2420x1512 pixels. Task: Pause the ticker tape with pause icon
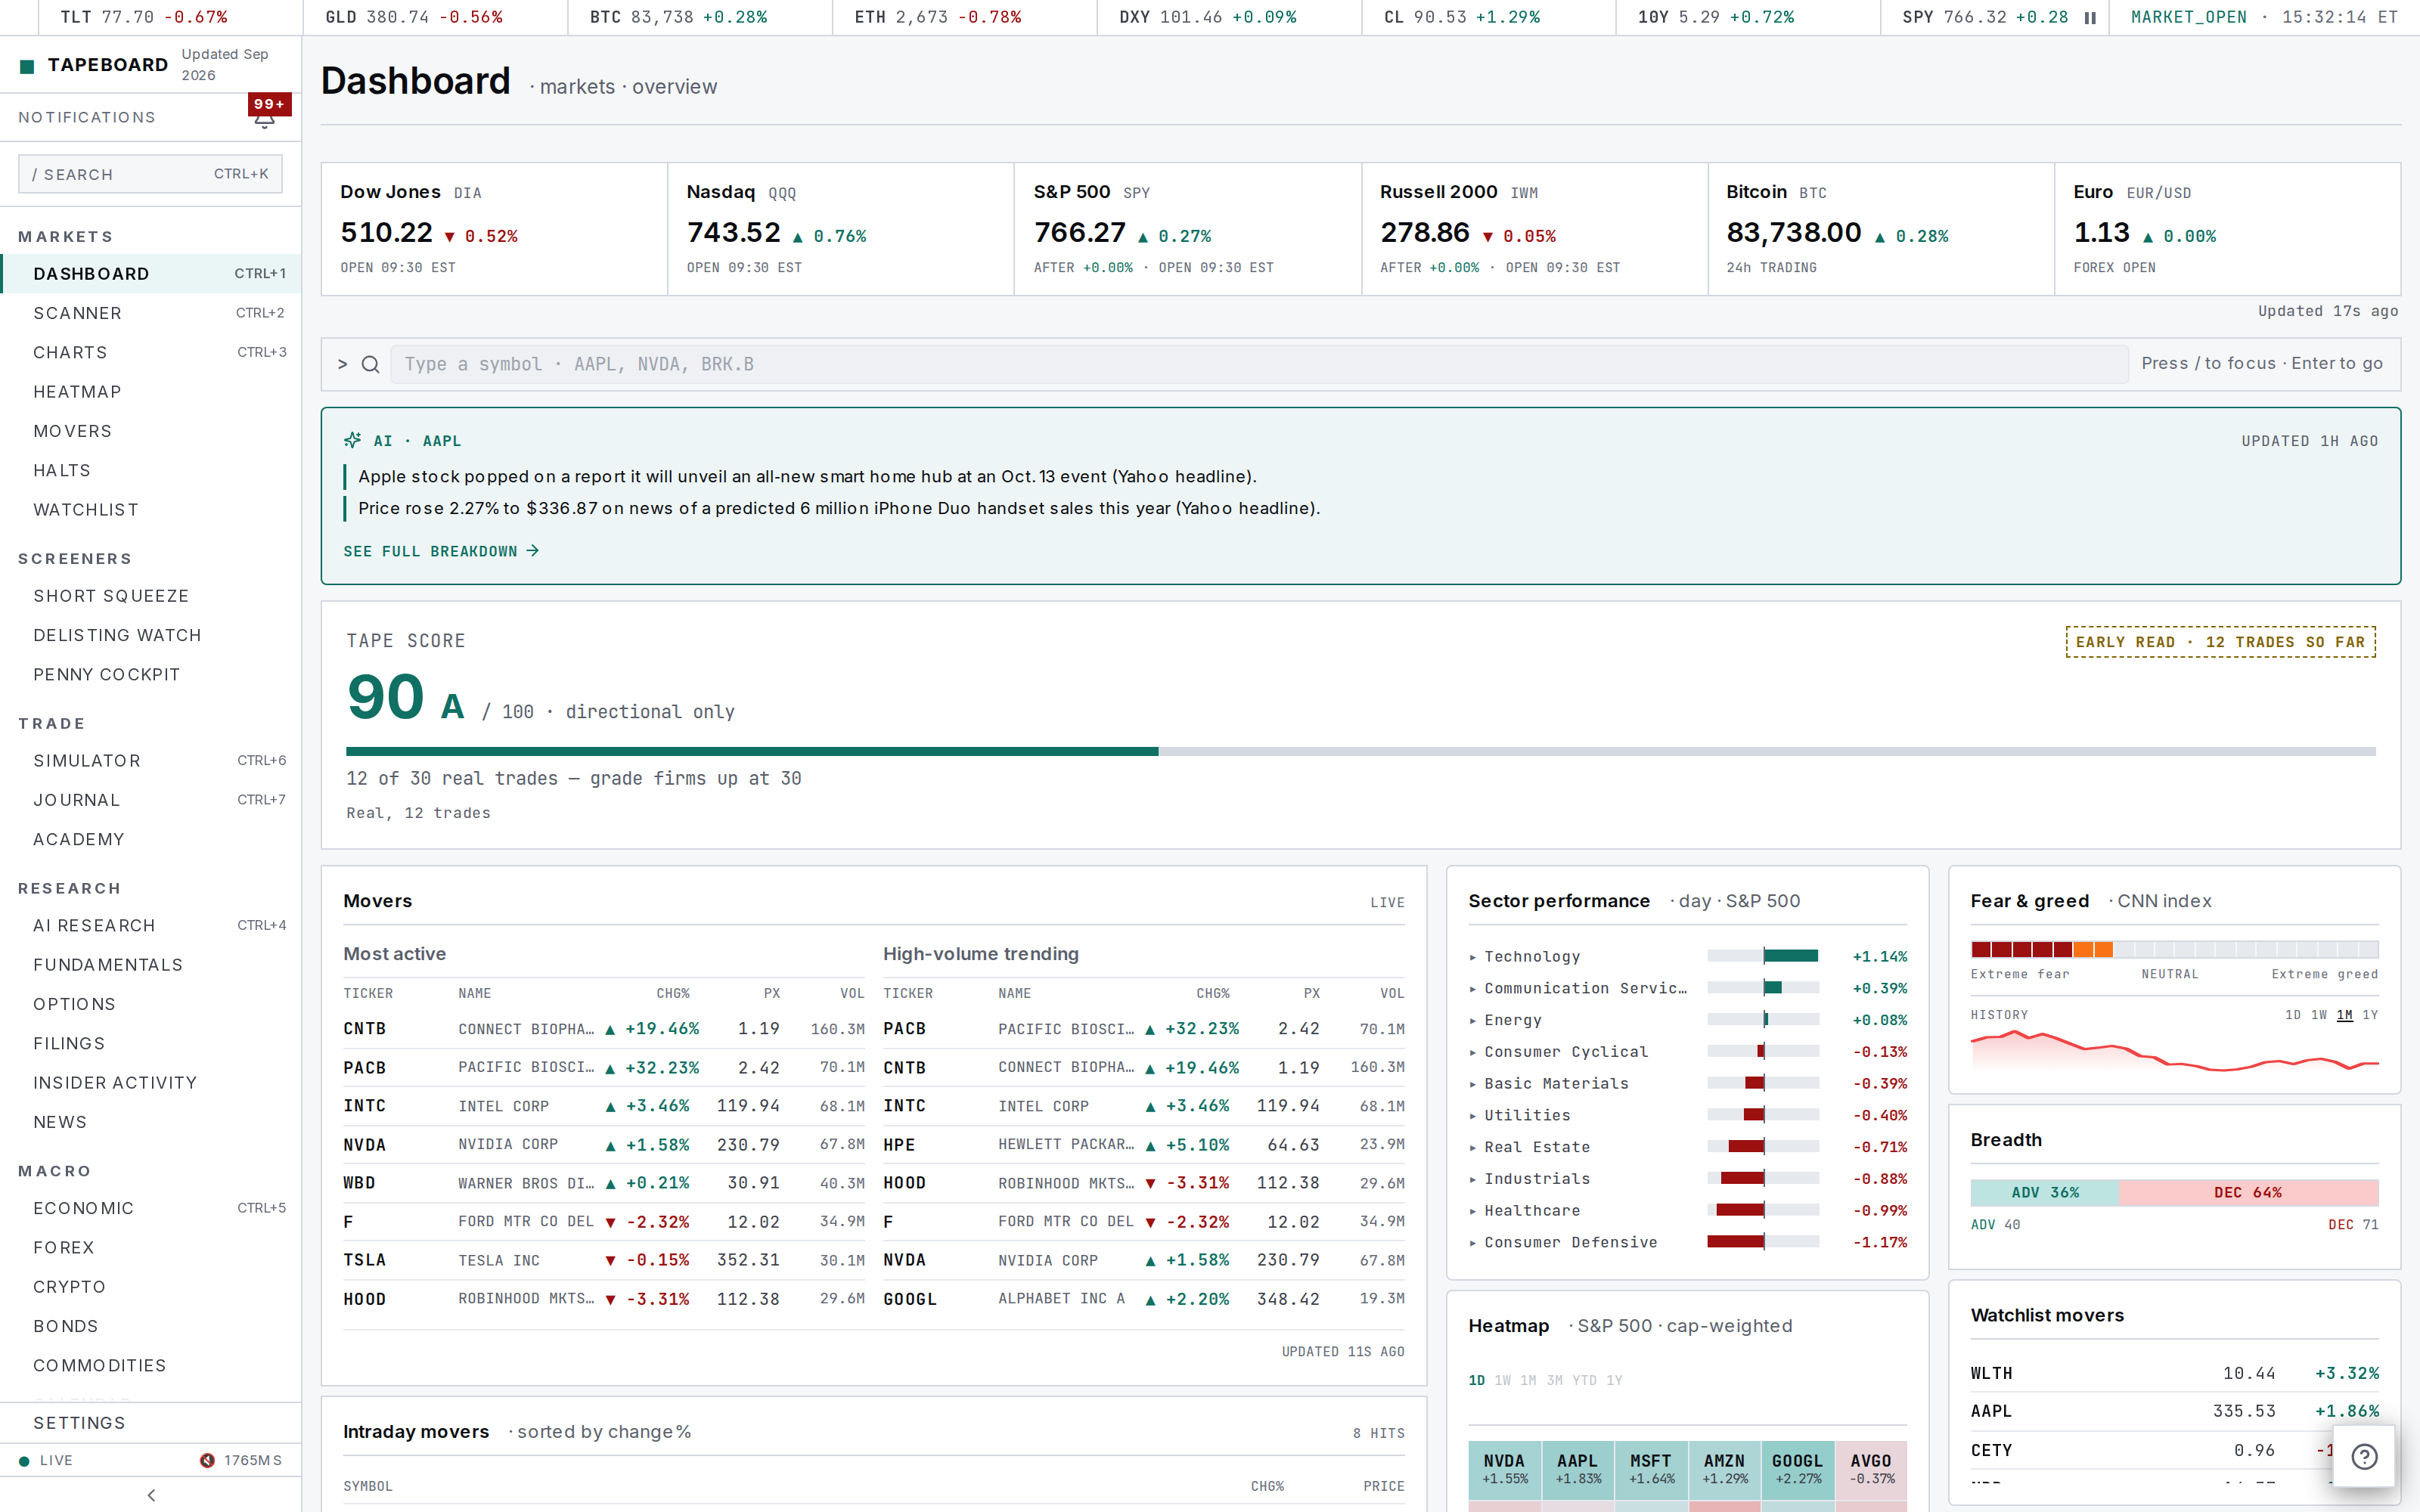click(x=2090, y=18)
